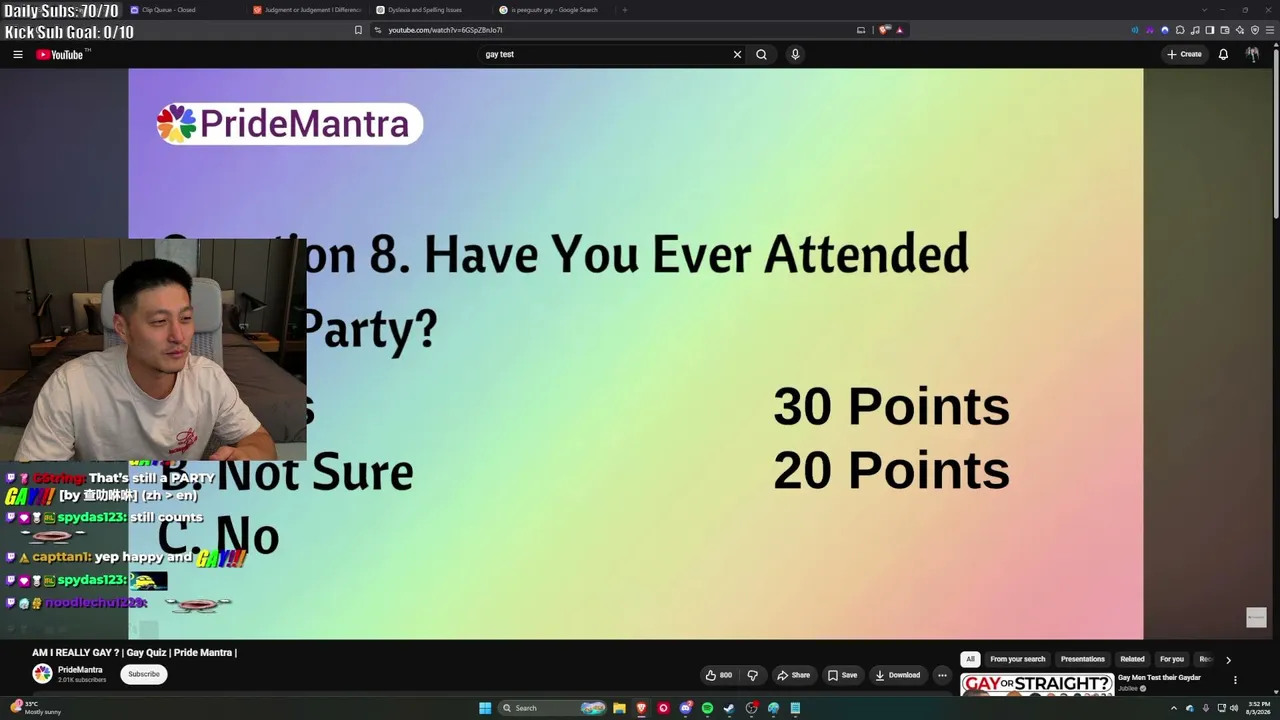Subscribe to the PrideMantra channel
Screen dimensions: 1280x720
pyautogui.click(x=144, y=674)
